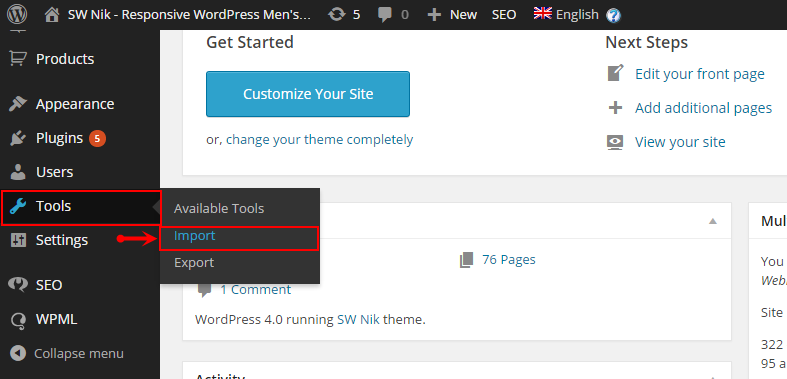787x379 pixels.
Task: Follow change your theme completely link
Action: pyautogui.click(x=320, y=140)
